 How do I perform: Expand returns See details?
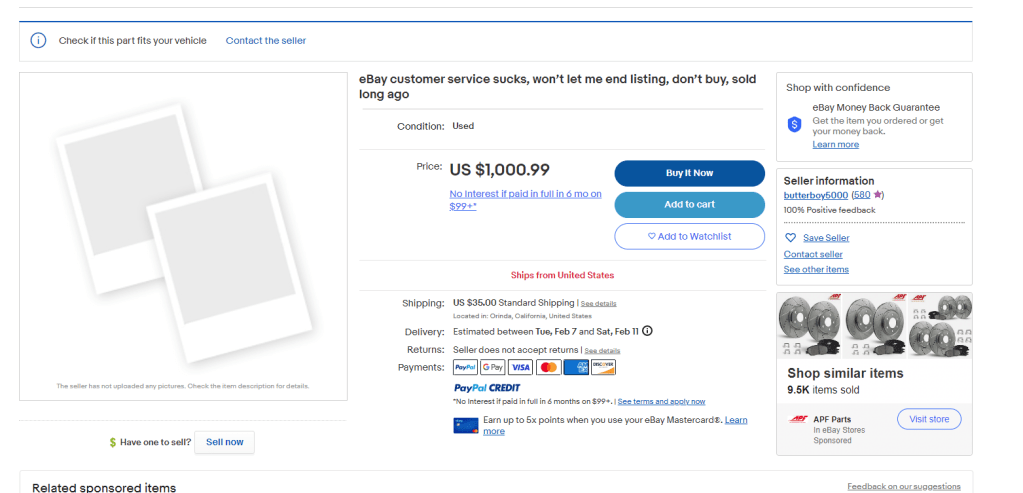click(602, 351)
